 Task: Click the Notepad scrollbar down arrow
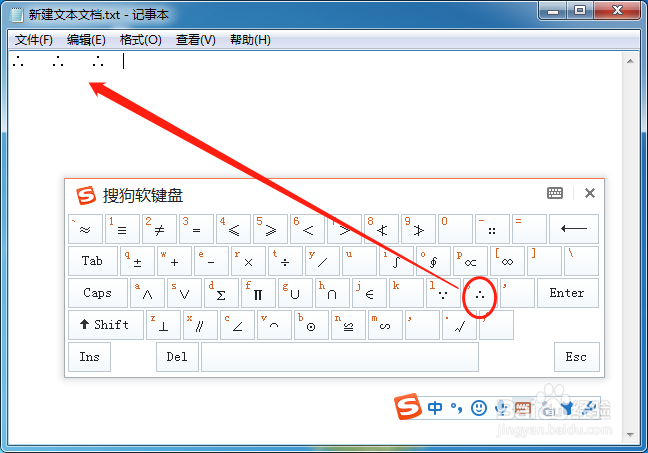pyautogui.click(x=630, y=435)
